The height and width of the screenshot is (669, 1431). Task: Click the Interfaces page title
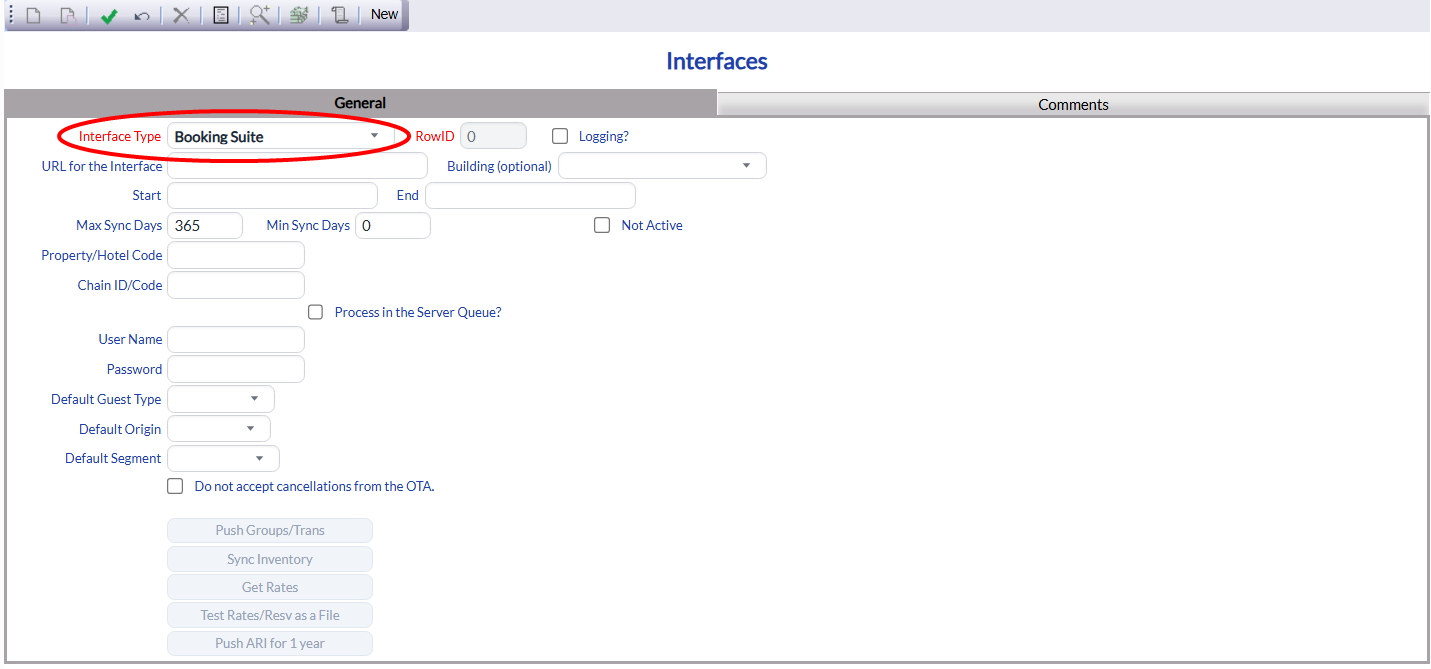click(717, 61)
